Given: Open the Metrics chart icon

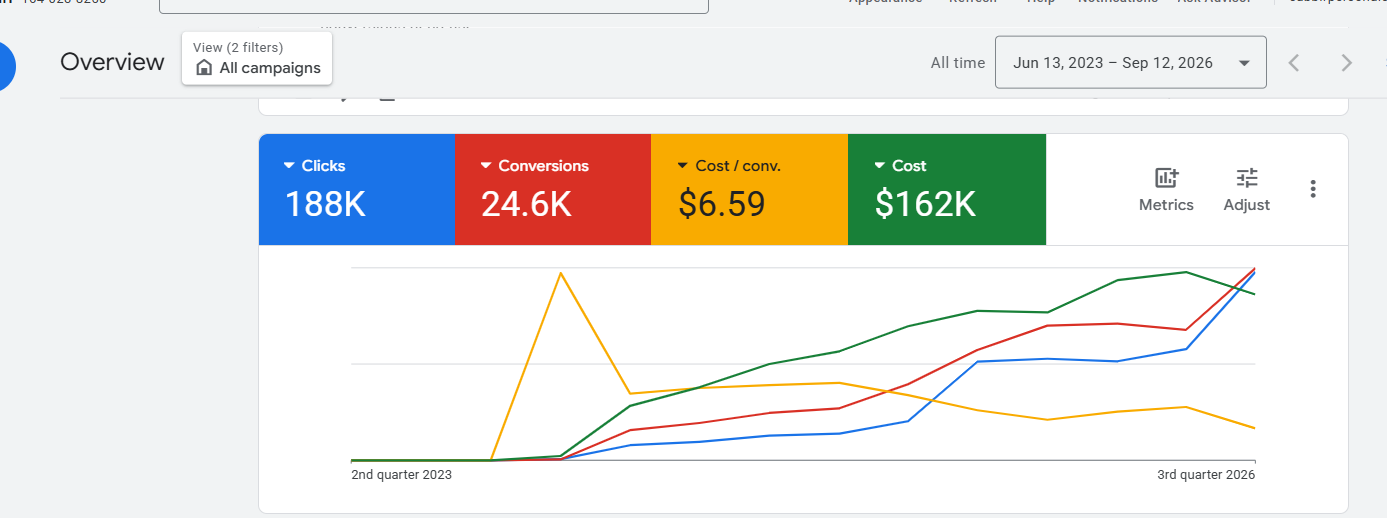Looking at the screenshot, I should (x=1166, y=179).
